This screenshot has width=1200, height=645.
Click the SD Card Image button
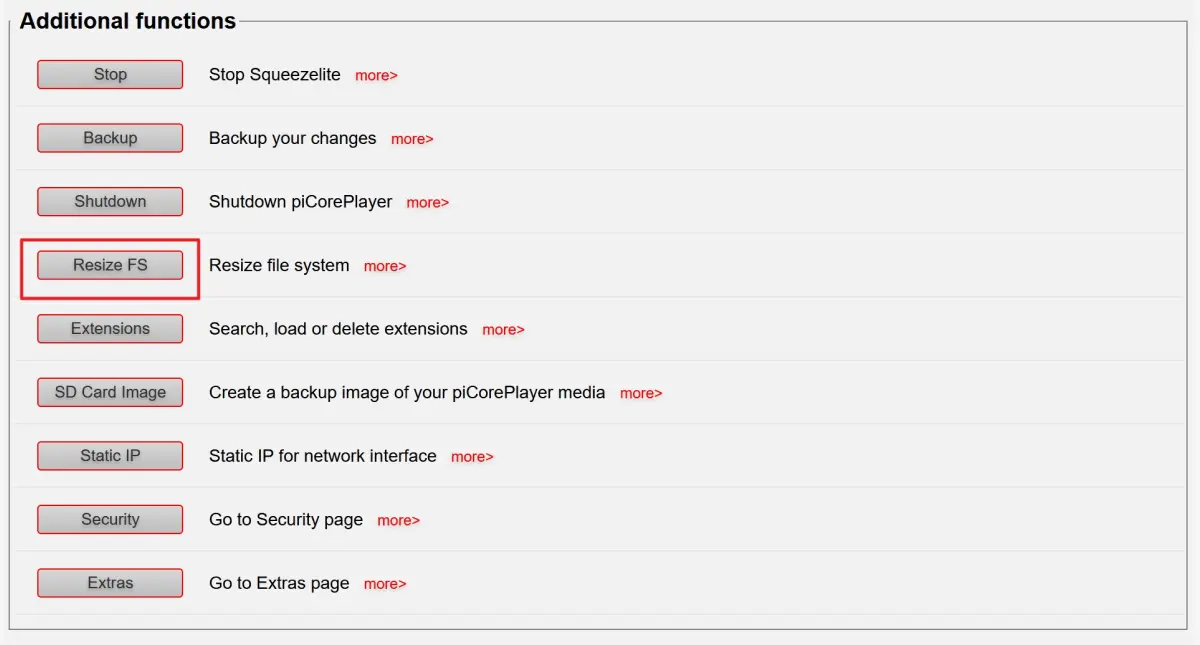pyautogui.click(x=110, y=392)
